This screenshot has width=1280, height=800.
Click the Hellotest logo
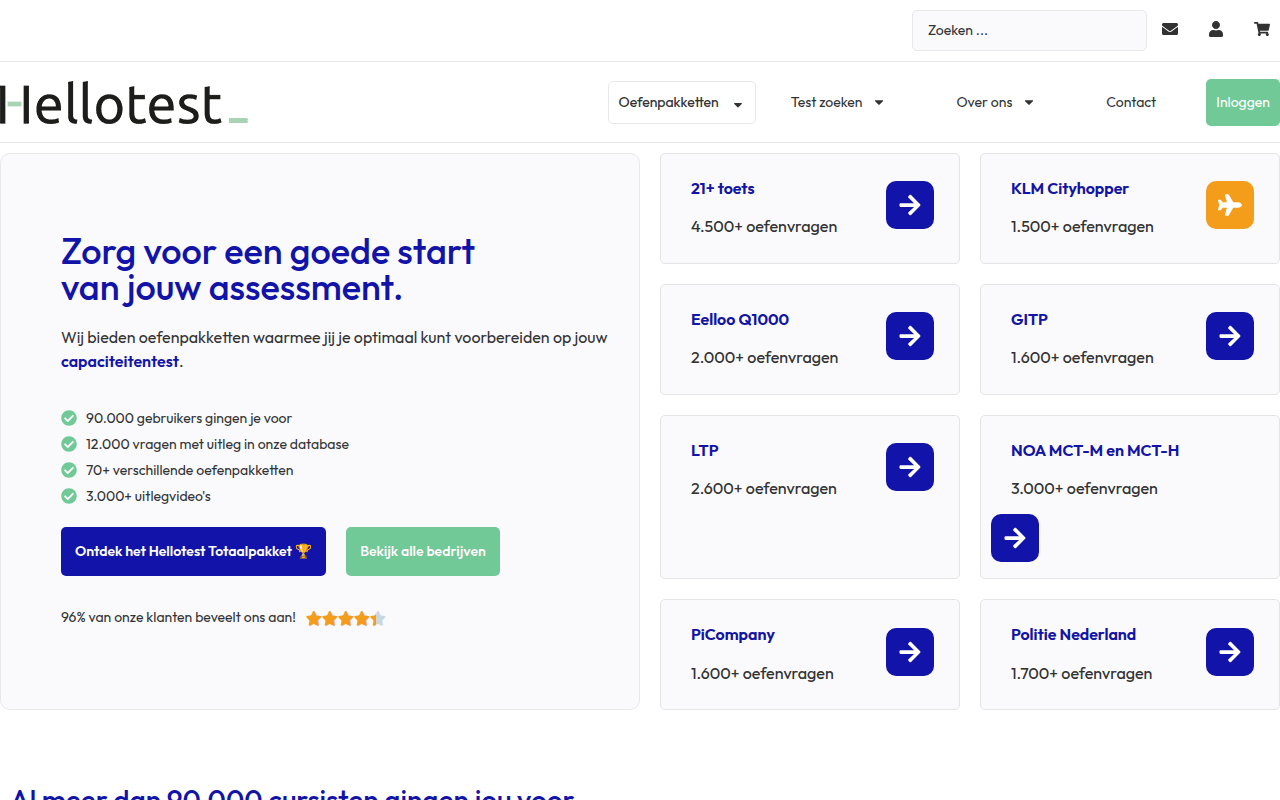tap(124, 103)
